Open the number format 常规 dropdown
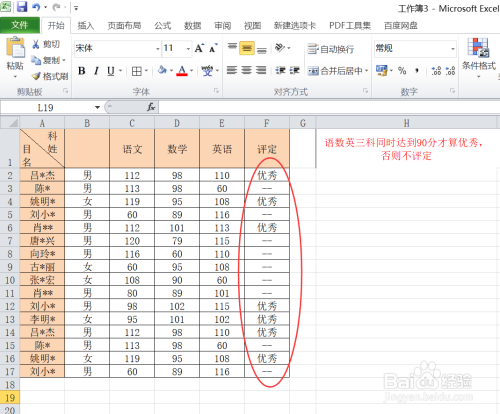The width and height of the screenshot is (500, 414). click(x=453, y=49)
